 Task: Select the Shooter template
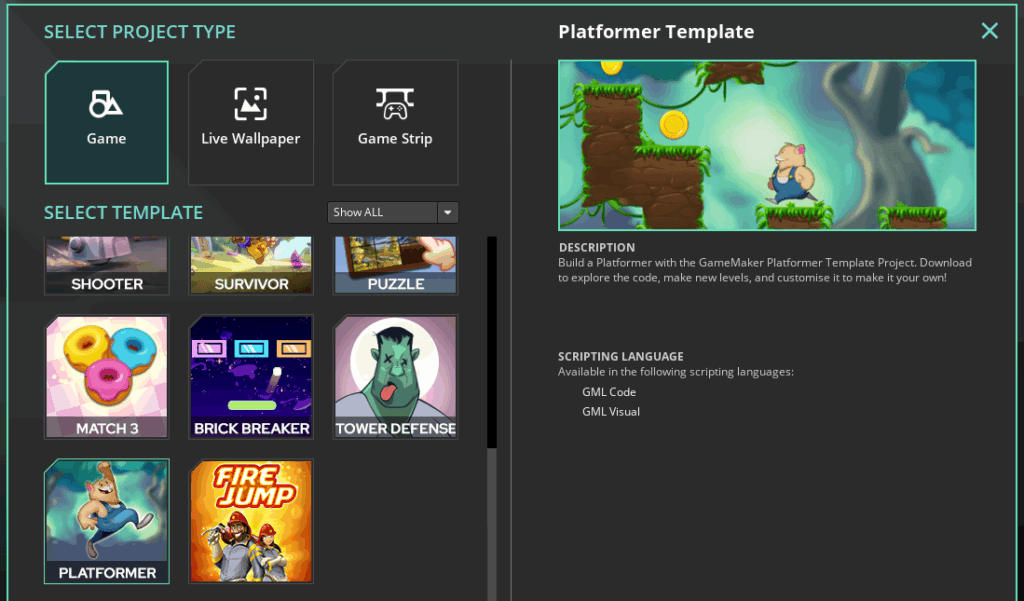pyautogui.click(x=107, y=266)
